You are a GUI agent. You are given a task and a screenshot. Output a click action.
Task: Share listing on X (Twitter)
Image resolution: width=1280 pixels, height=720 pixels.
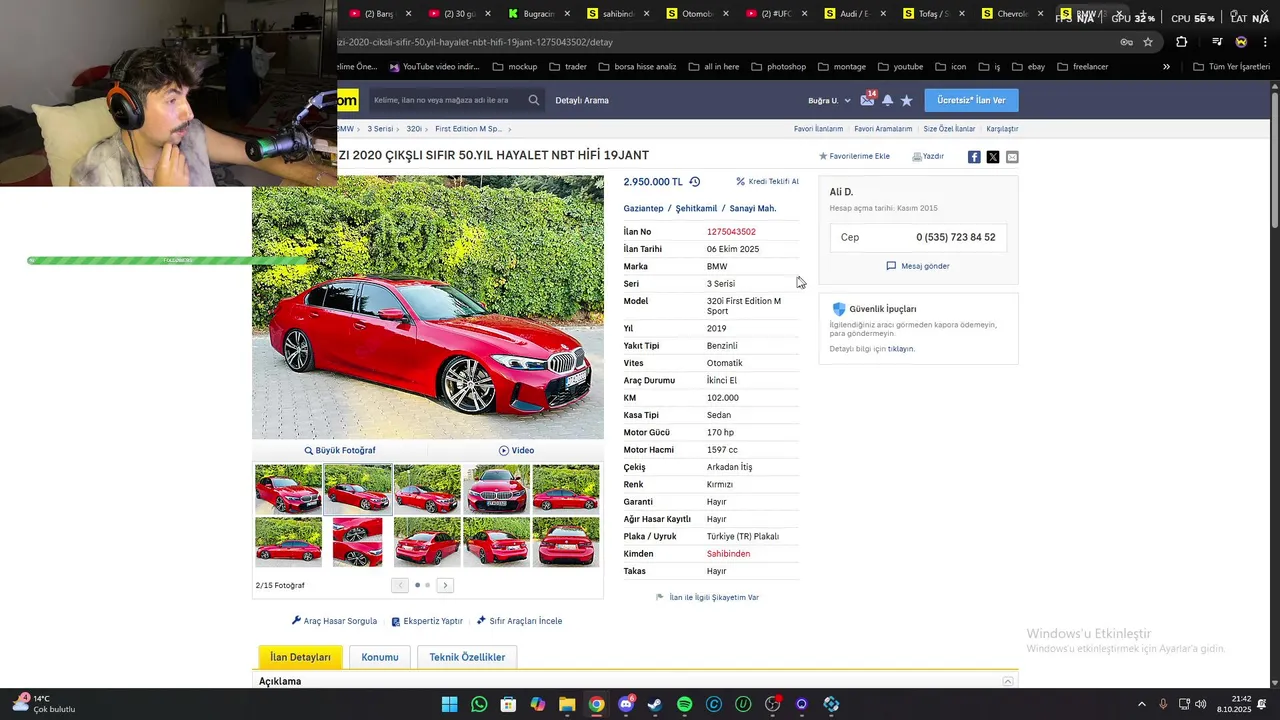pyautogui.click(x=993, y=157)
